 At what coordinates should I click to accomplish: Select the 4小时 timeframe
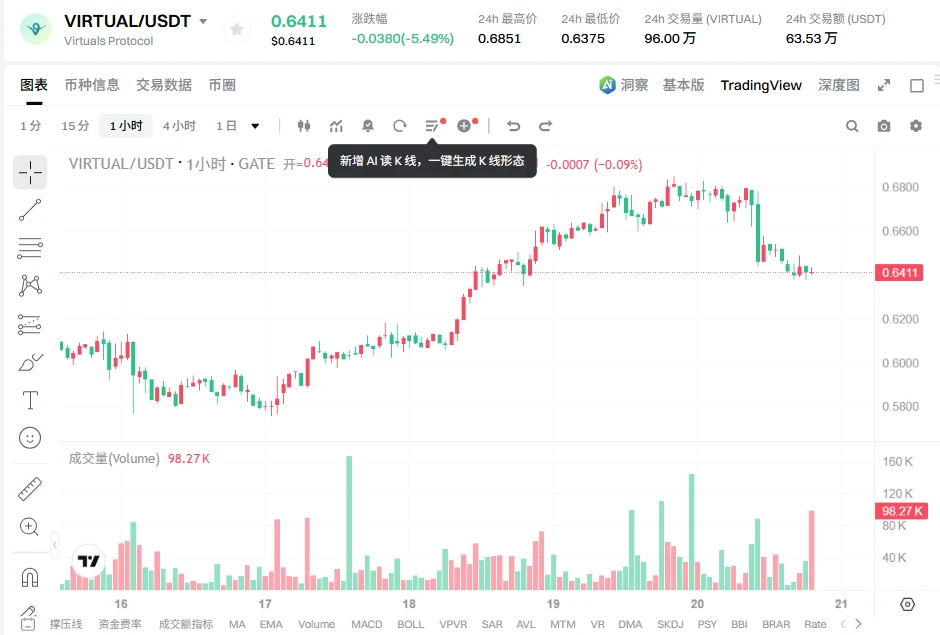[179, 126]
